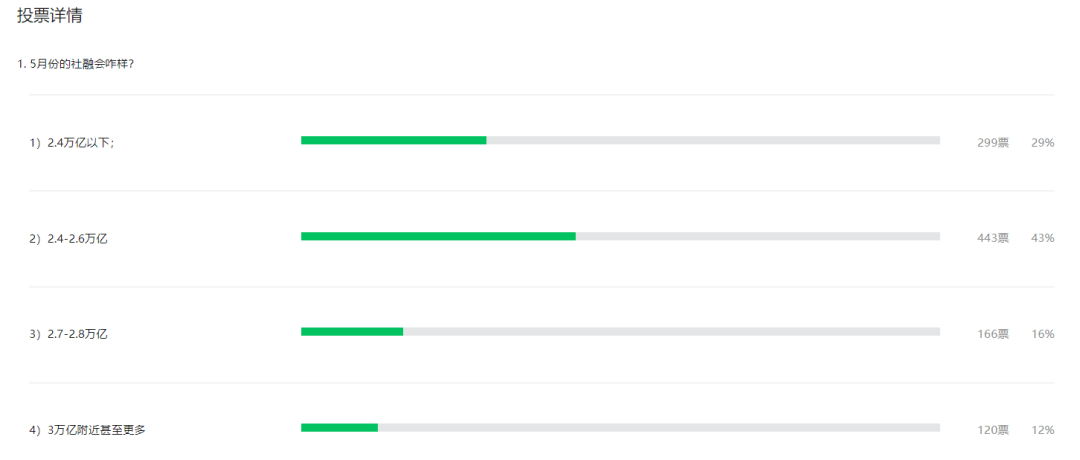The height and width of the screenshot is (460, 1080).
Task: Click gray bar remainder of 2.4万亿以下 row
Action: point(713,140)
